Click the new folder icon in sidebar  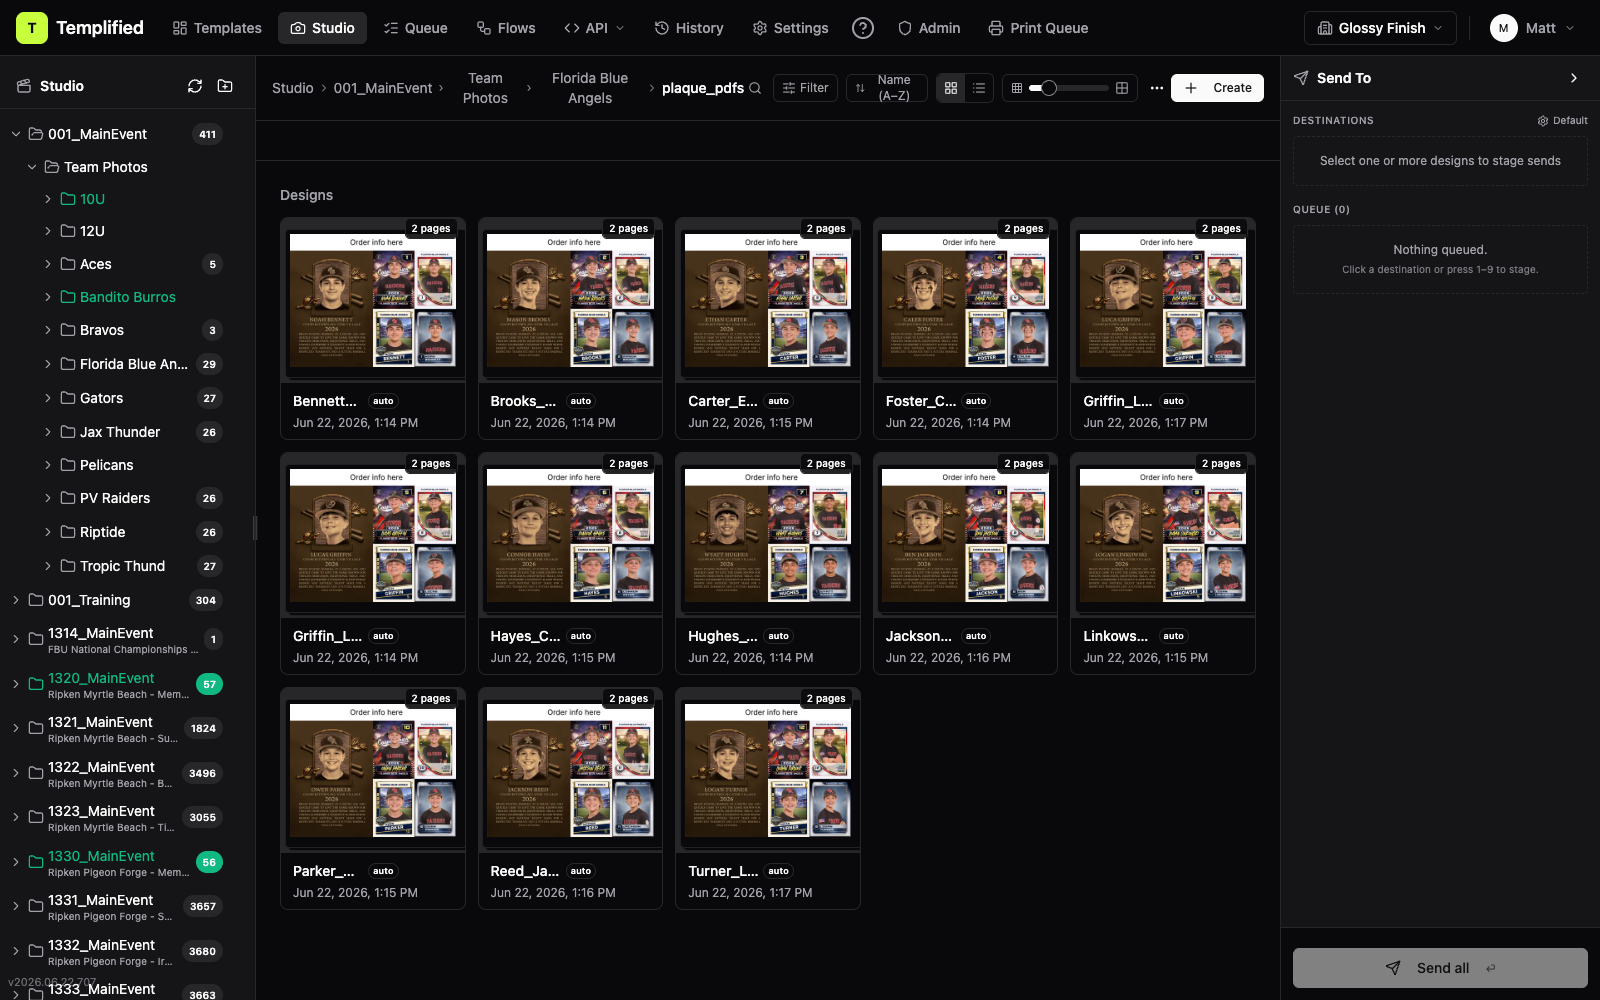point(225,86)
